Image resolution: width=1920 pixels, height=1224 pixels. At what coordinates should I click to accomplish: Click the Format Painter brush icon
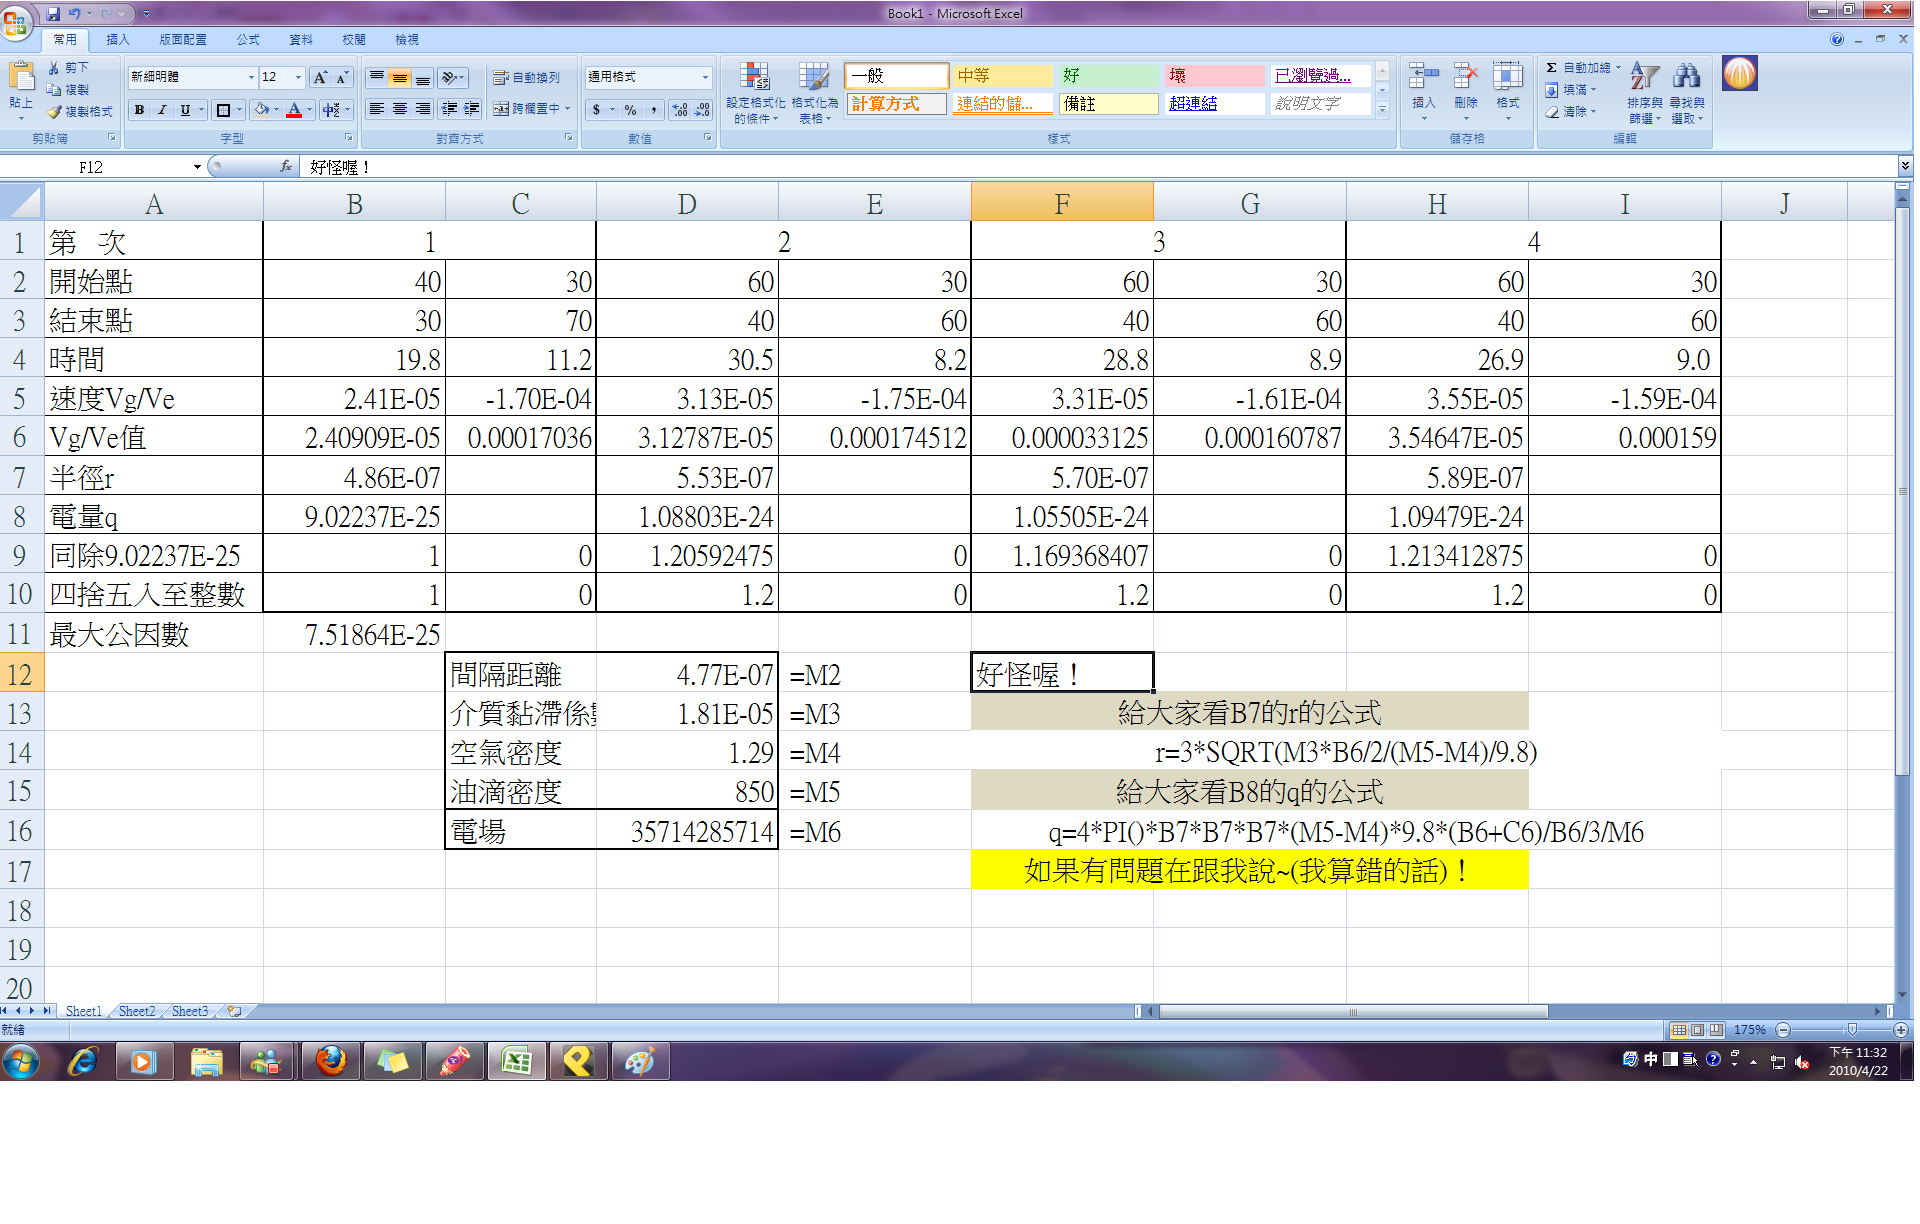tap(56, 112)
